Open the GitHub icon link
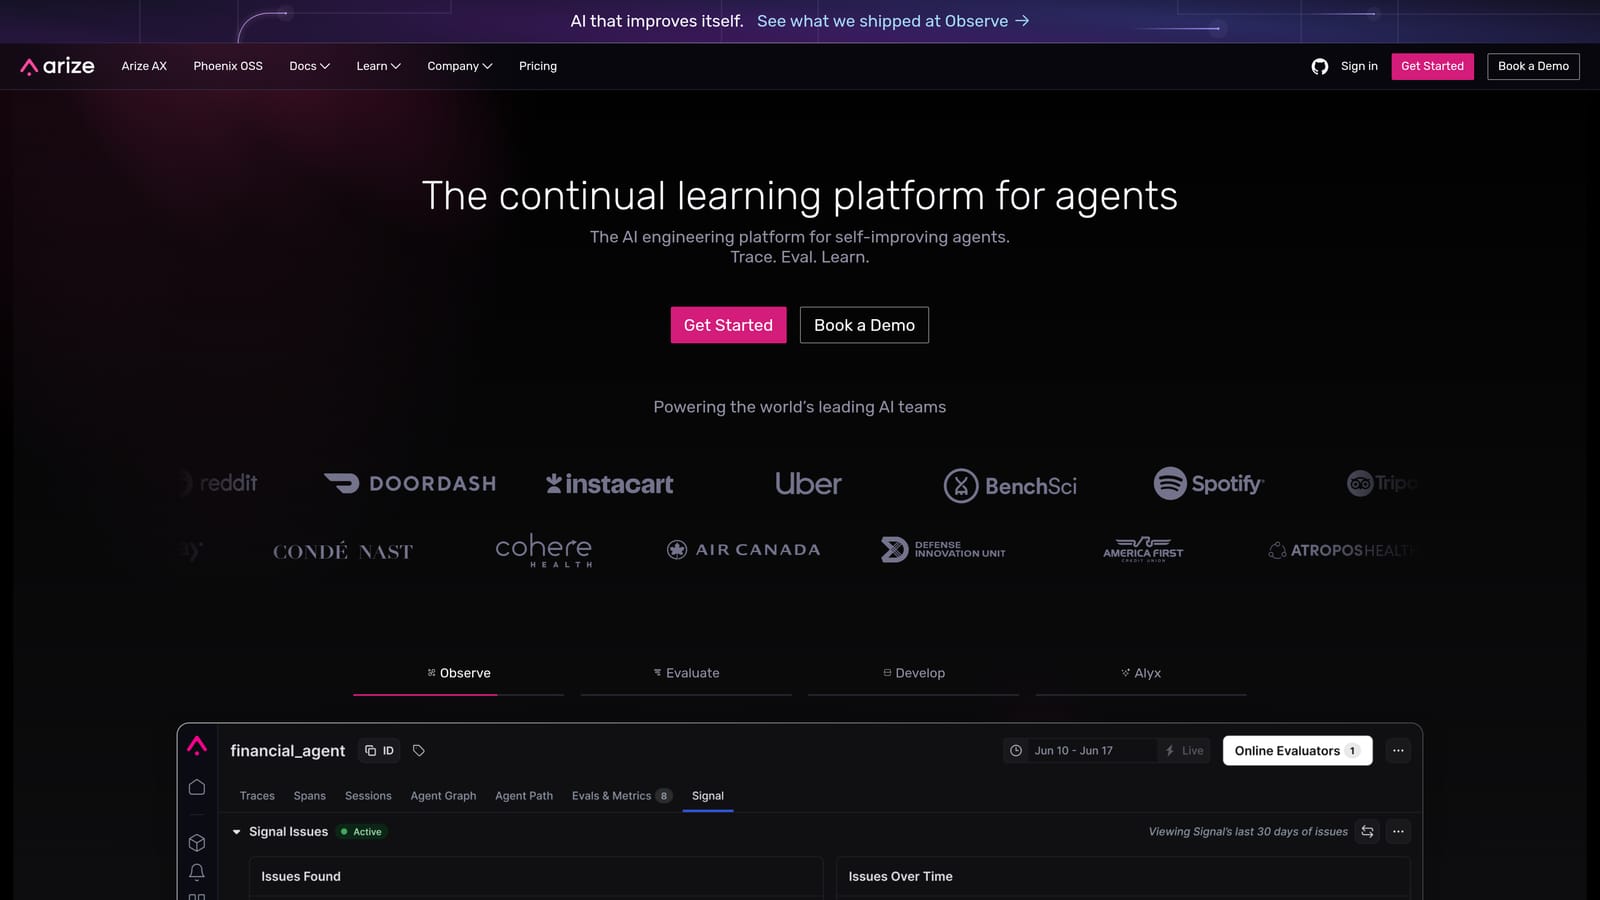1600x900 pixels. (1320, 66)
